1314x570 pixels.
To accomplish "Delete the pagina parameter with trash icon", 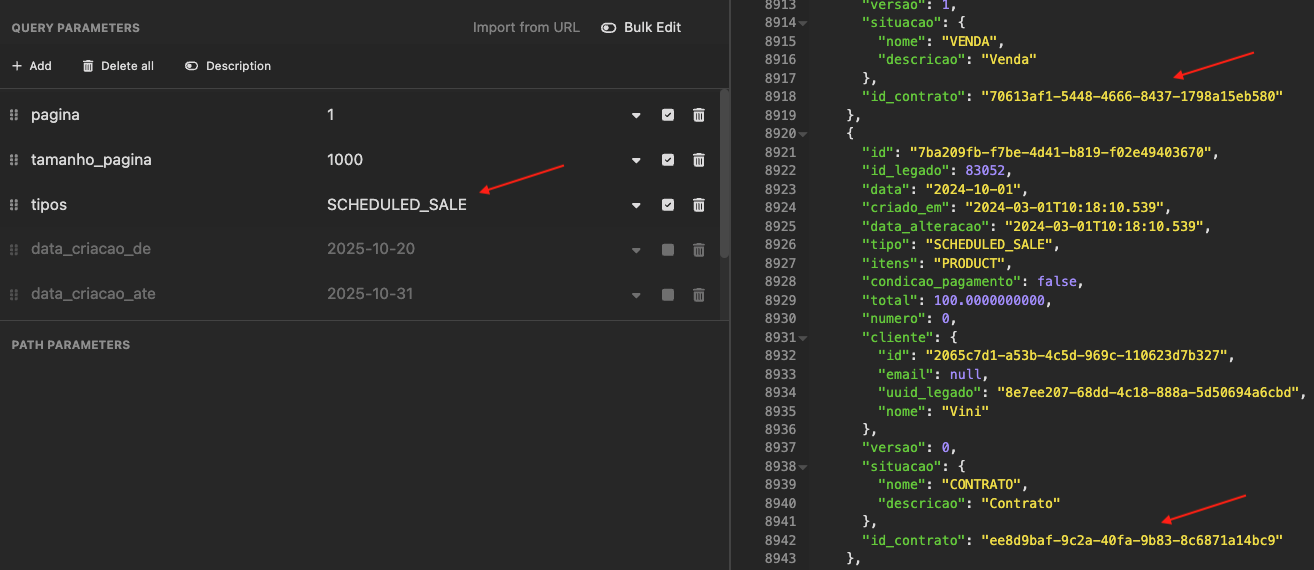I will click(698, 115).
